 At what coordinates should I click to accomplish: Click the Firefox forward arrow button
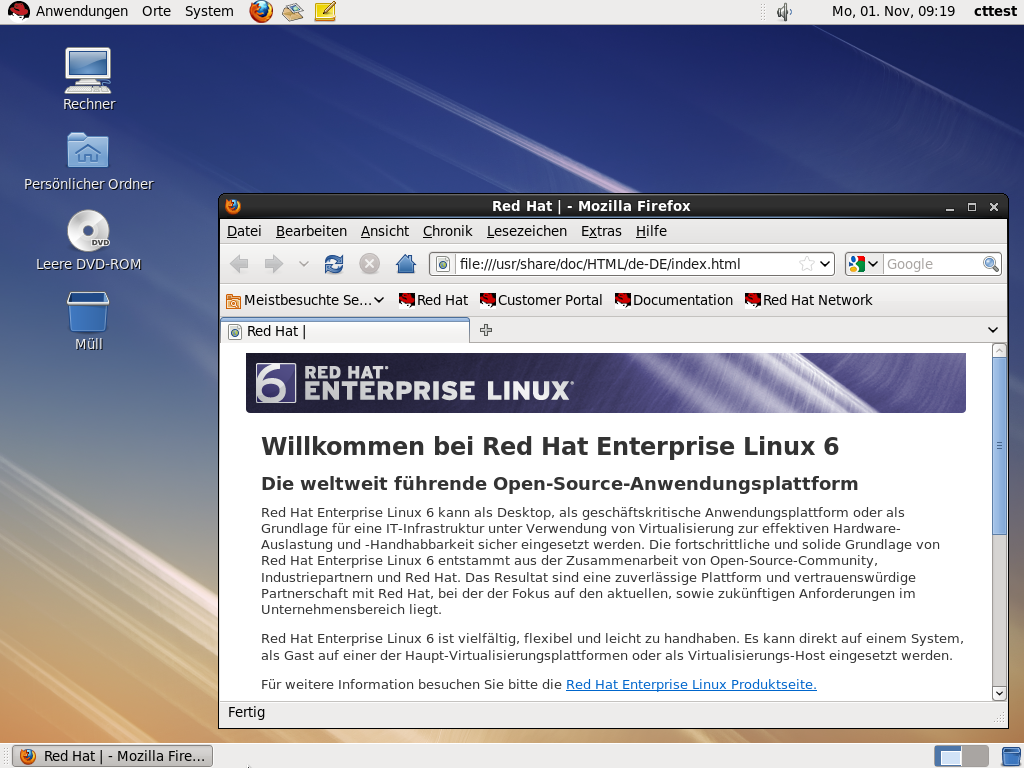point(273,264)
